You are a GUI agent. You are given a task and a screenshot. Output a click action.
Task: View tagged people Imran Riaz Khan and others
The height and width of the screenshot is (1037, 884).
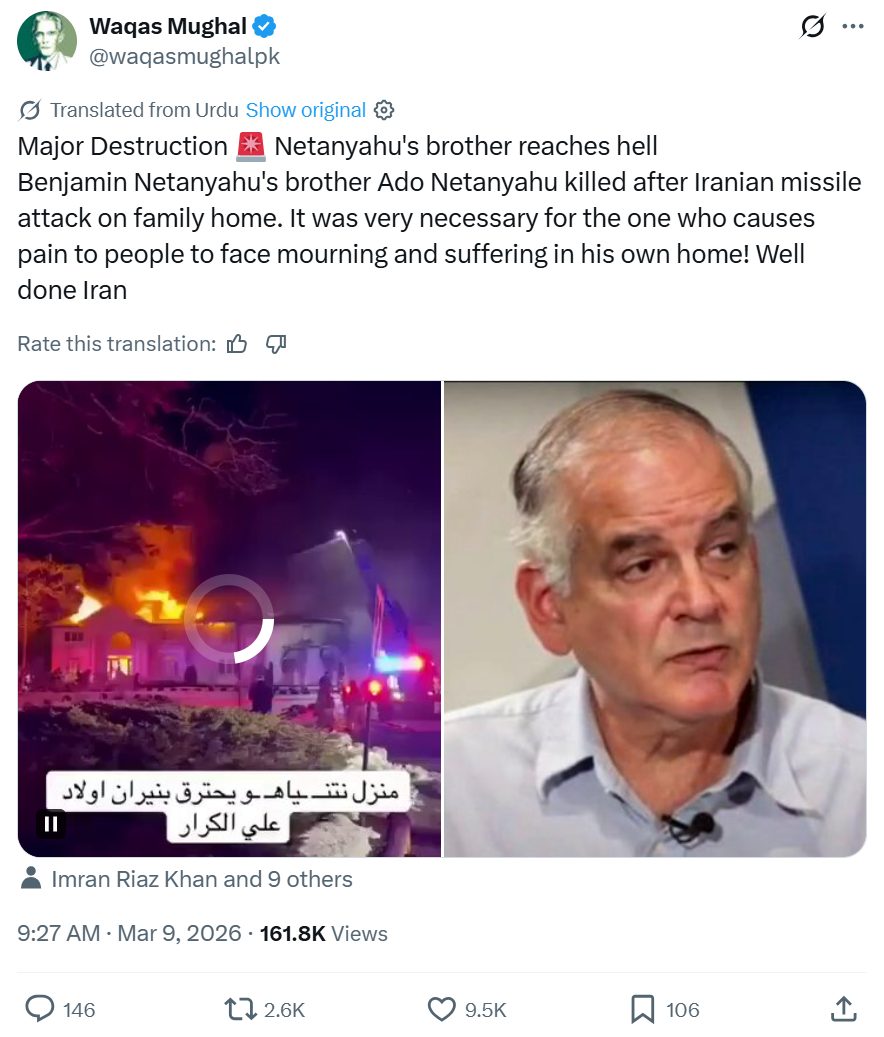(202, 879)
